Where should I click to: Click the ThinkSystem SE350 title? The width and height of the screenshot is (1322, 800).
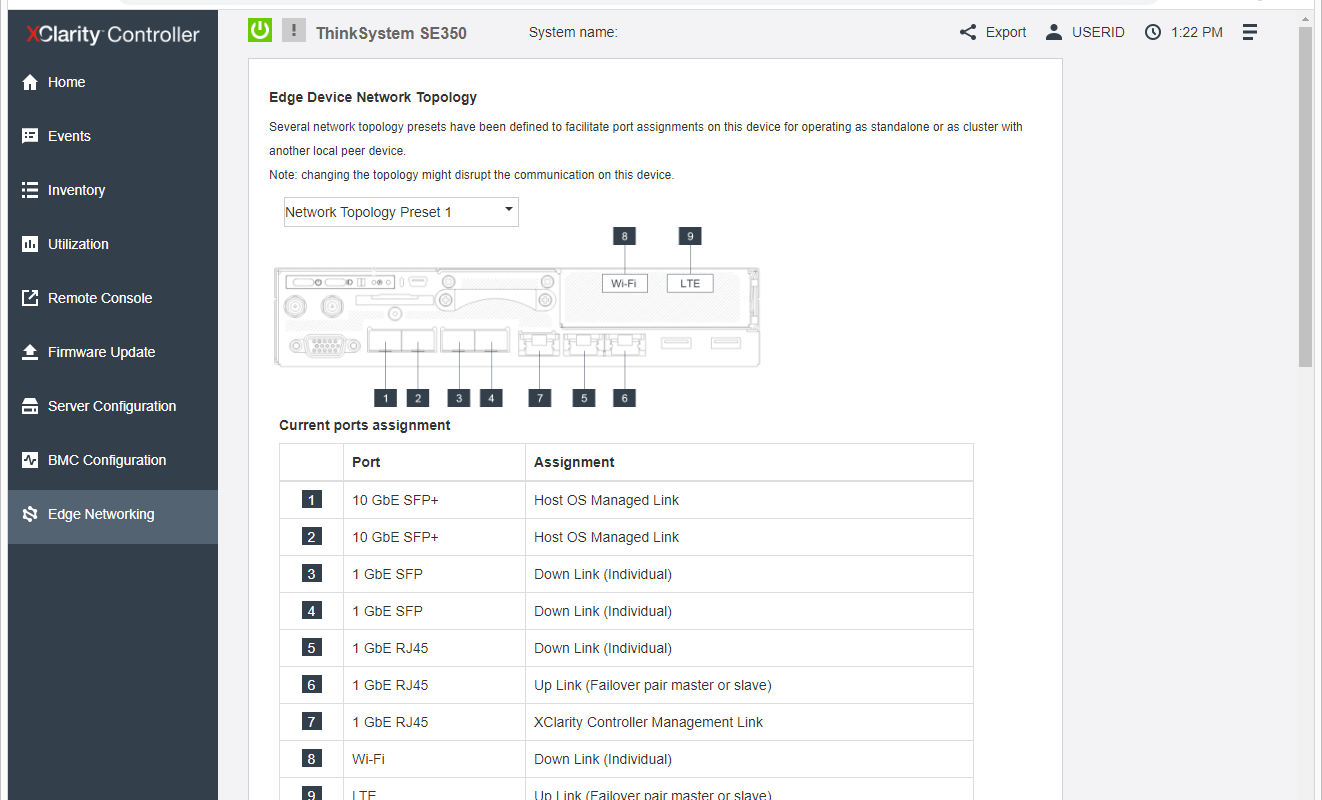391,33
